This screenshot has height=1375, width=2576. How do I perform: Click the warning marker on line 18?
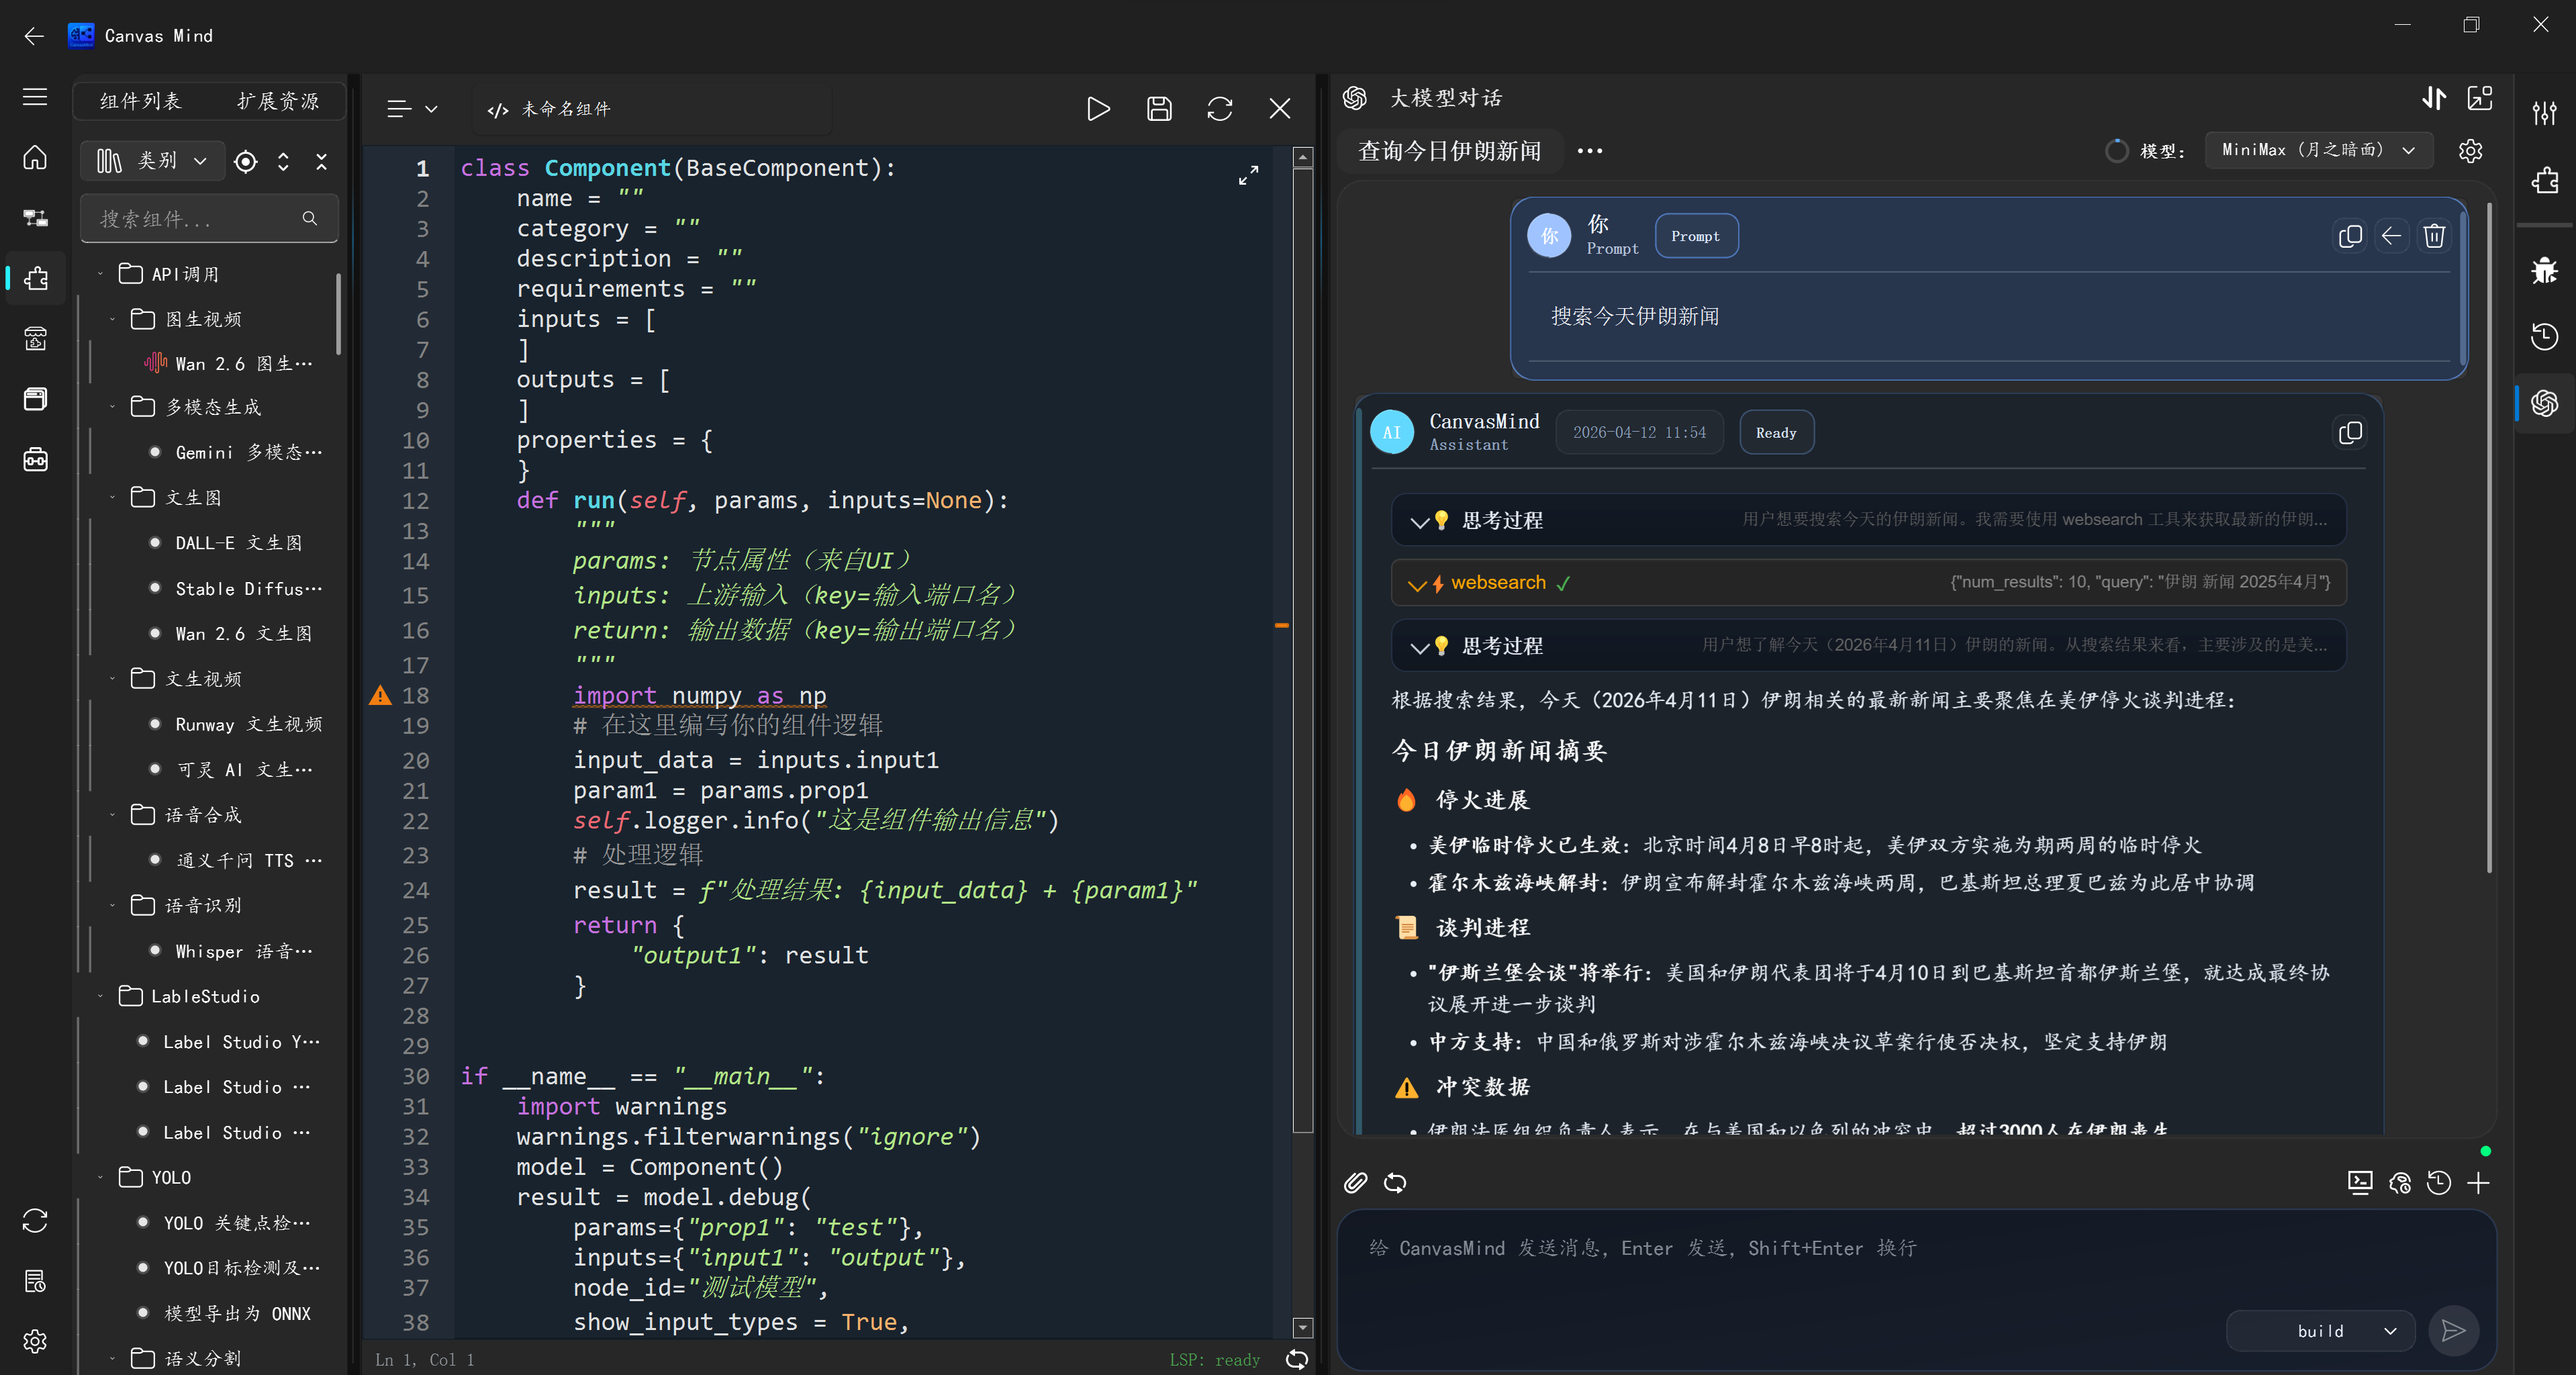point(380,695)
